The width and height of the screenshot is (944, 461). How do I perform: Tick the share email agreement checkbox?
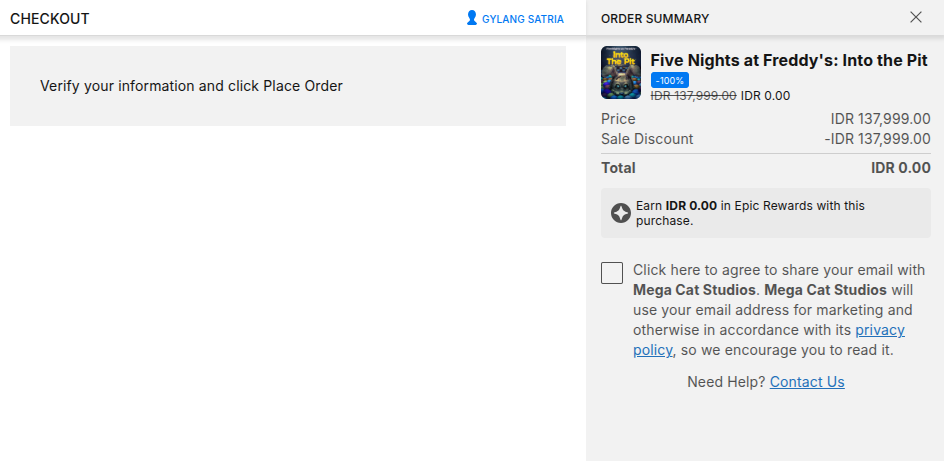[x=612, y=273]
